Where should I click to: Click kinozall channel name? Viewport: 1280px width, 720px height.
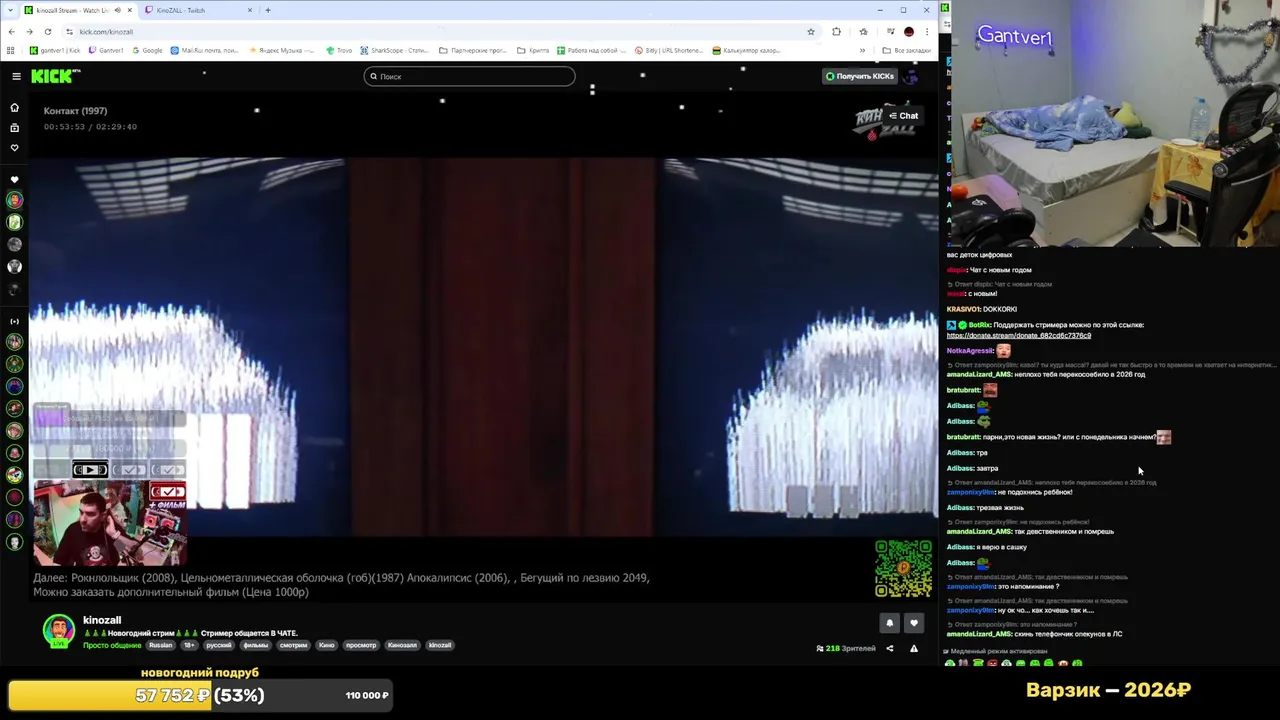pyautogui.click(x=102, y=620)
